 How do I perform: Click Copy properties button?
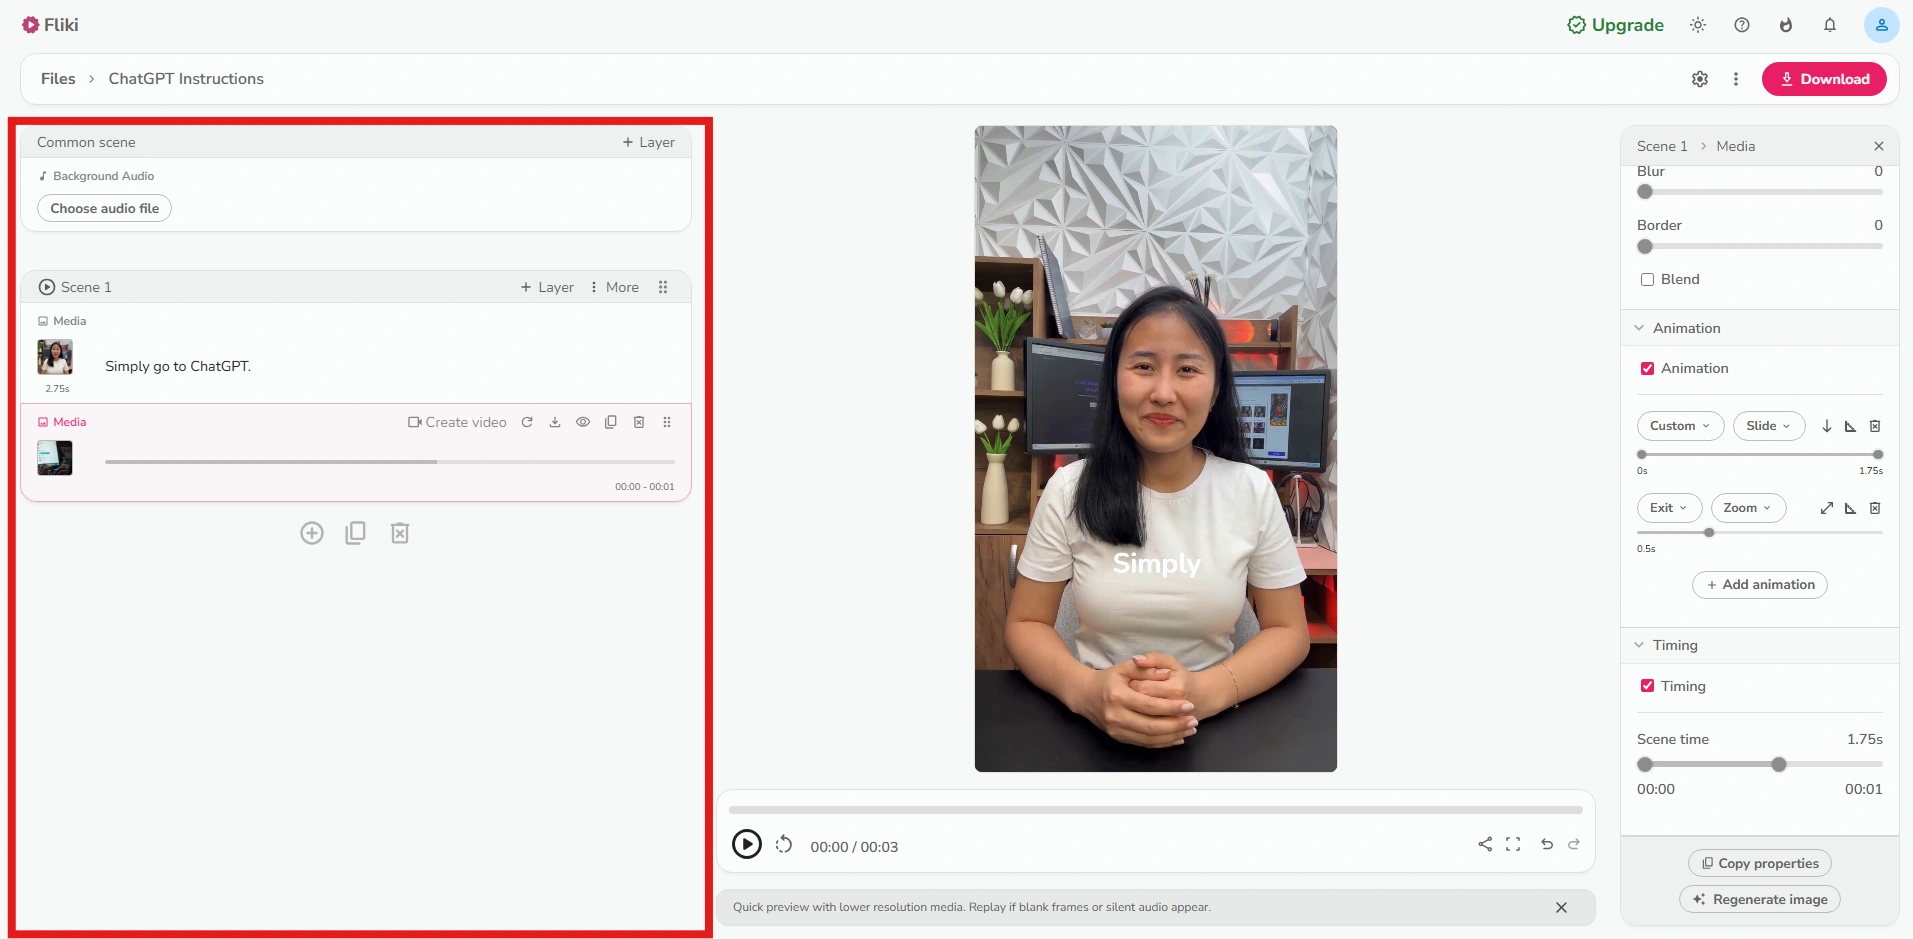pyautogui.click(x=1760, y=863)
